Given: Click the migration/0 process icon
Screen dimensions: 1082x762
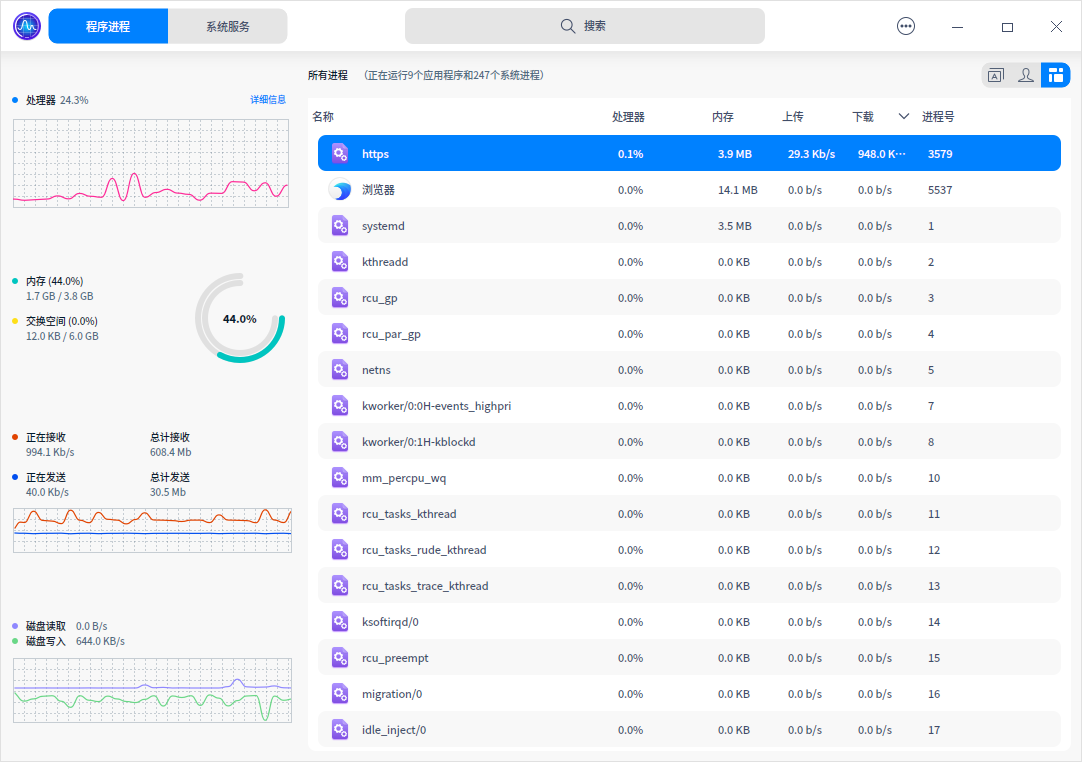Looking at the screenshot, I should pyautogui.click(x=340, y=694).
